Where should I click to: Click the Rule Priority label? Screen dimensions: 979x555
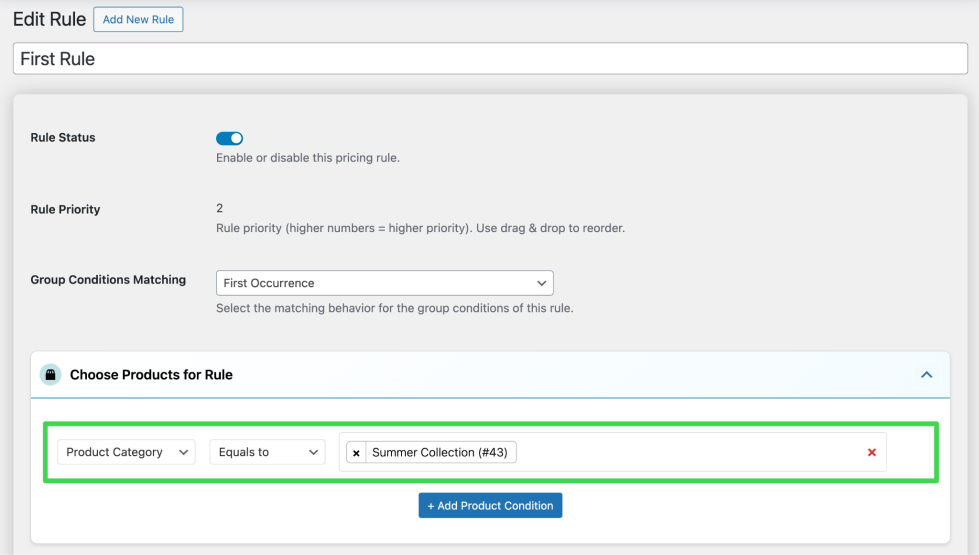[65, 210]
